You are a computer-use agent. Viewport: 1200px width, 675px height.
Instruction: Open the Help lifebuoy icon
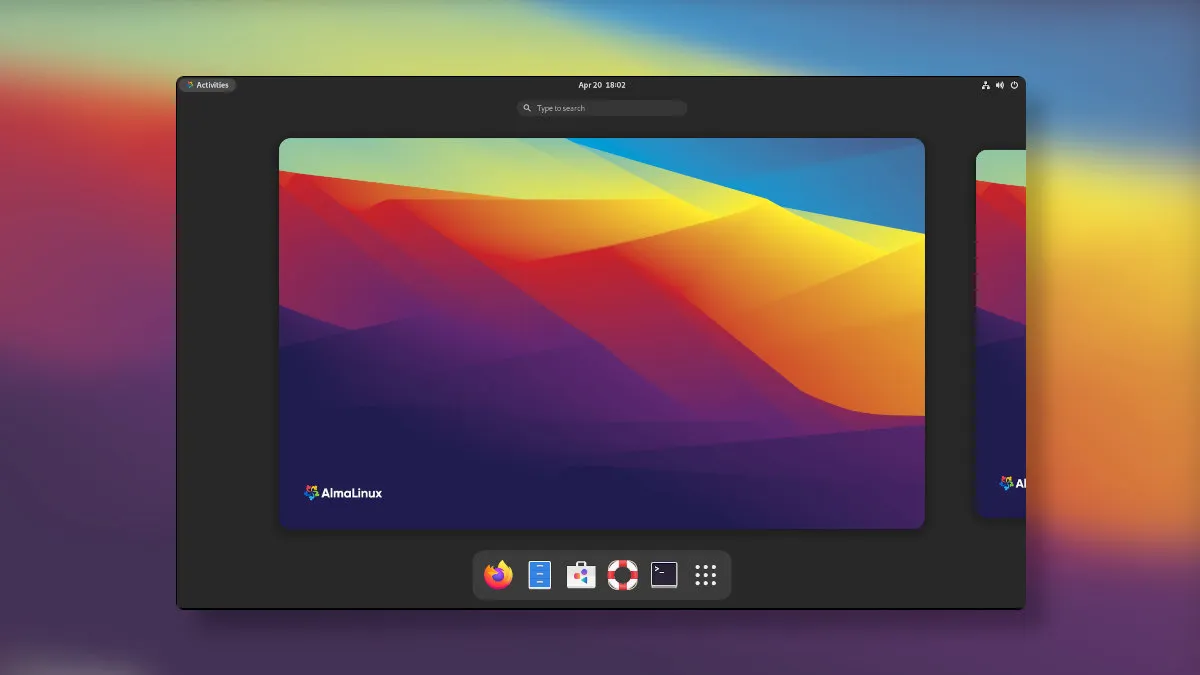(623, 575)
